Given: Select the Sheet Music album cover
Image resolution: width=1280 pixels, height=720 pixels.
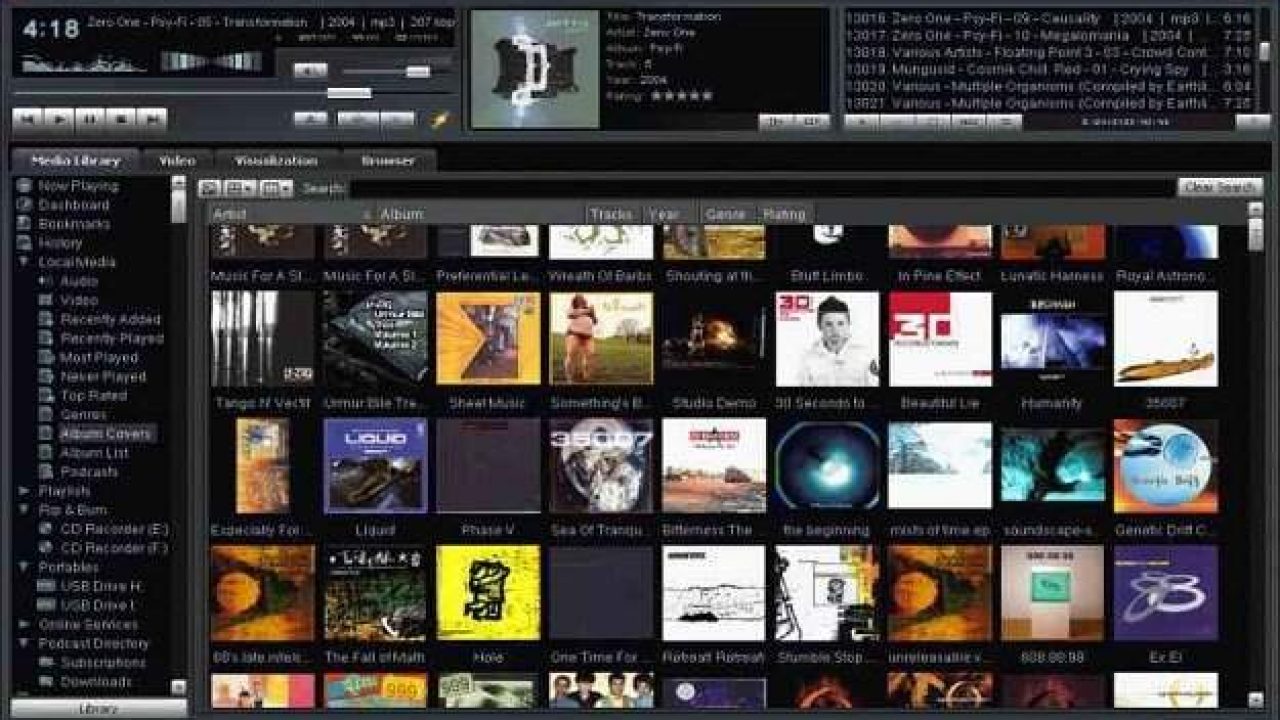Looking at the screenshot, I should click(x=488, y=339).
